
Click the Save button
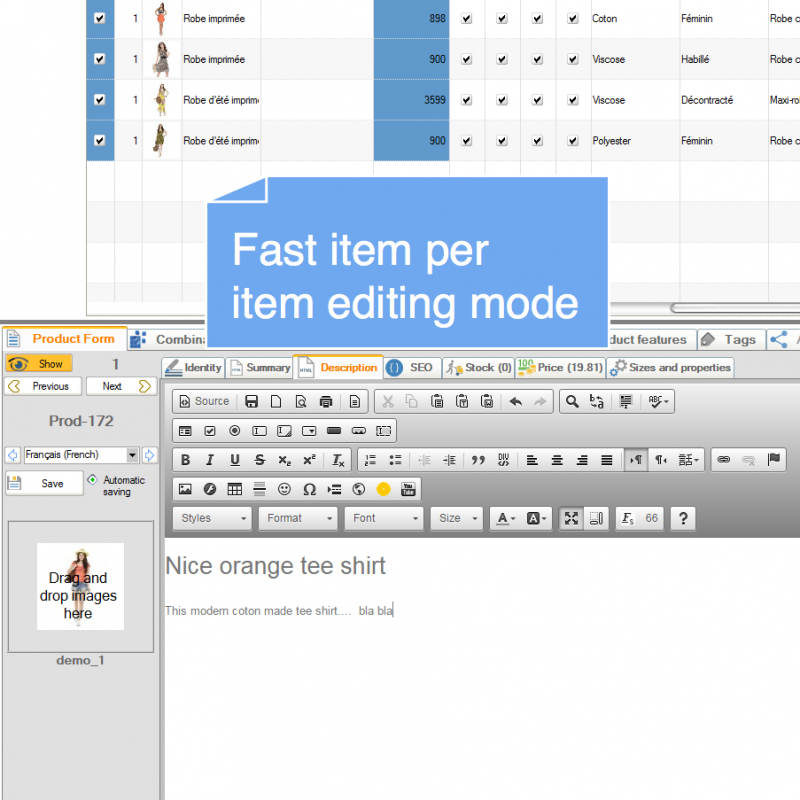[x=44, y=484]
